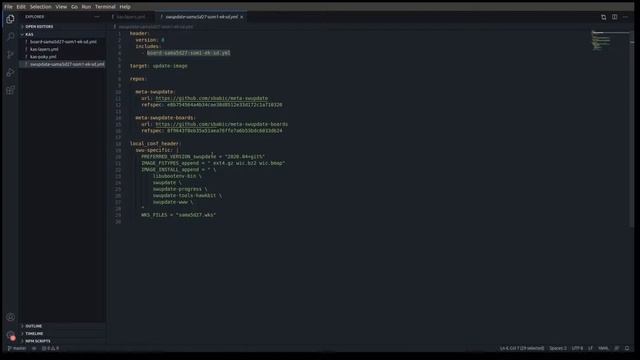
Task: Click the PREFERRED_VERSION_swupdate line
Action: pyautogui.click(x=203, y=157)
